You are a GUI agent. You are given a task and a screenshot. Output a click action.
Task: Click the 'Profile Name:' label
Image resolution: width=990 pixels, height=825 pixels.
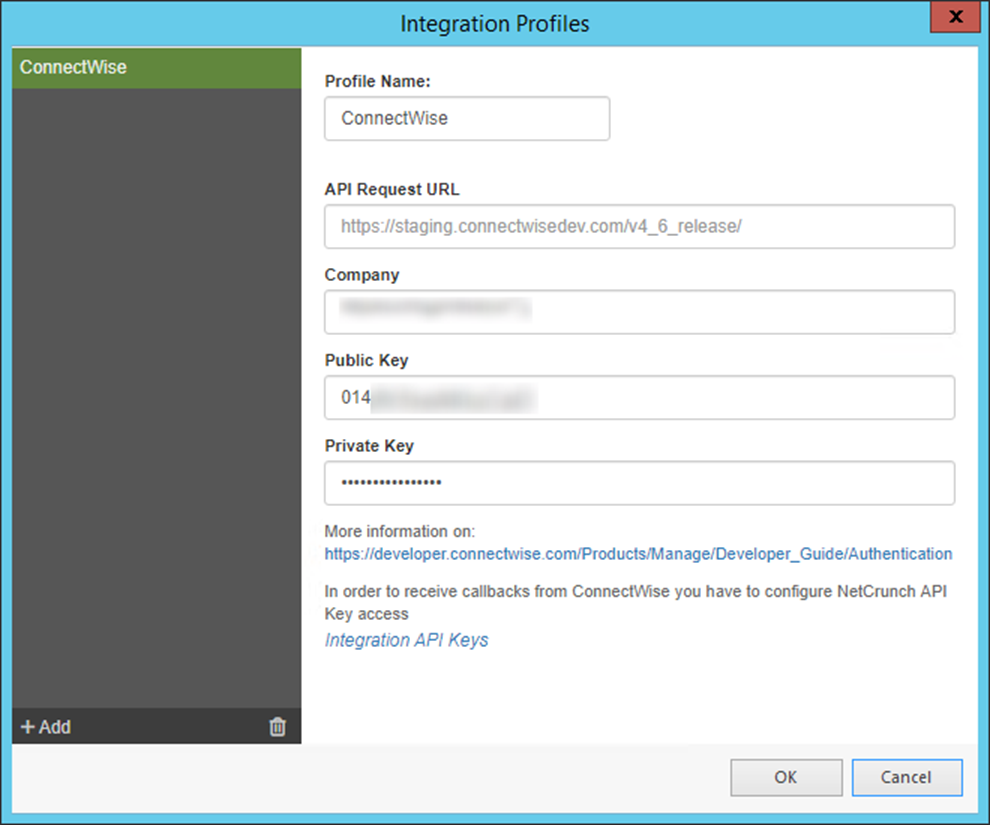tap(378, 81)
